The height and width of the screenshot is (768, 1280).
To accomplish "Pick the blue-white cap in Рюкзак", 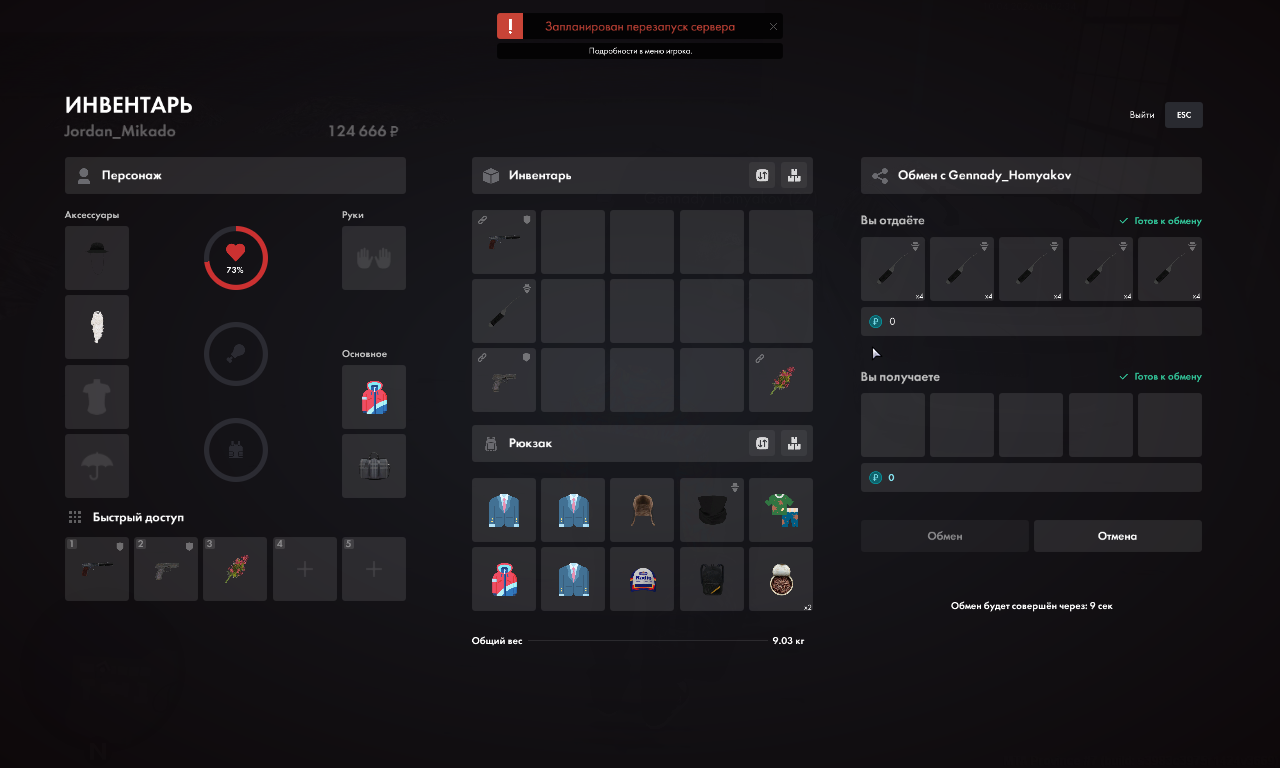I will pos(642,579).
